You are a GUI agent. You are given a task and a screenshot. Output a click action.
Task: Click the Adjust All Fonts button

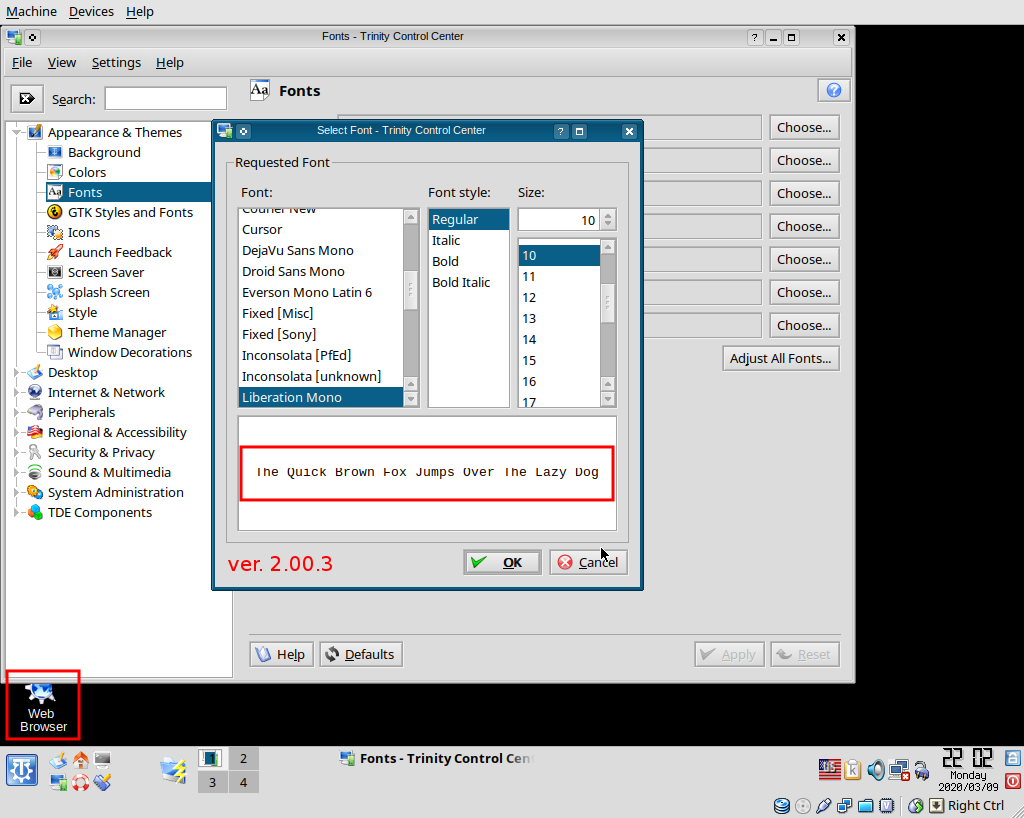coord(780,358)
